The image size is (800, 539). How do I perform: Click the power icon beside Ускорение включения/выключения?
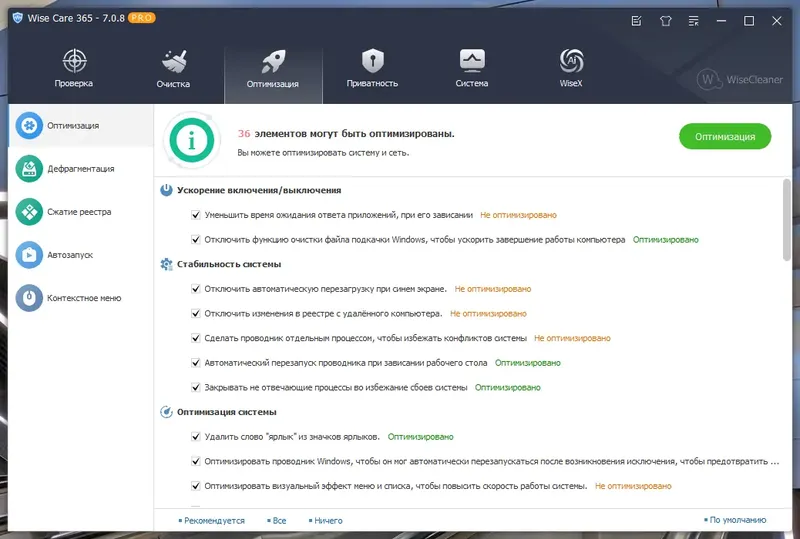click(166, 190)
